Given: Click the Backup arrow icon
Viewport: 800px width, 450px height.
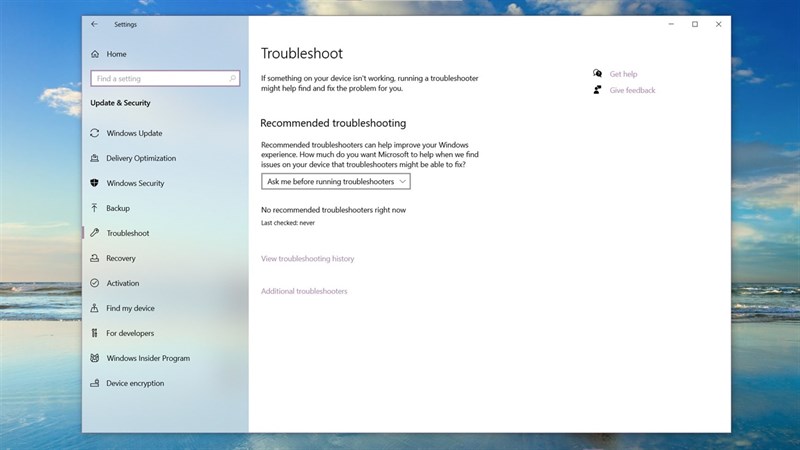Looking at the screenshot, I should point(95,208).
